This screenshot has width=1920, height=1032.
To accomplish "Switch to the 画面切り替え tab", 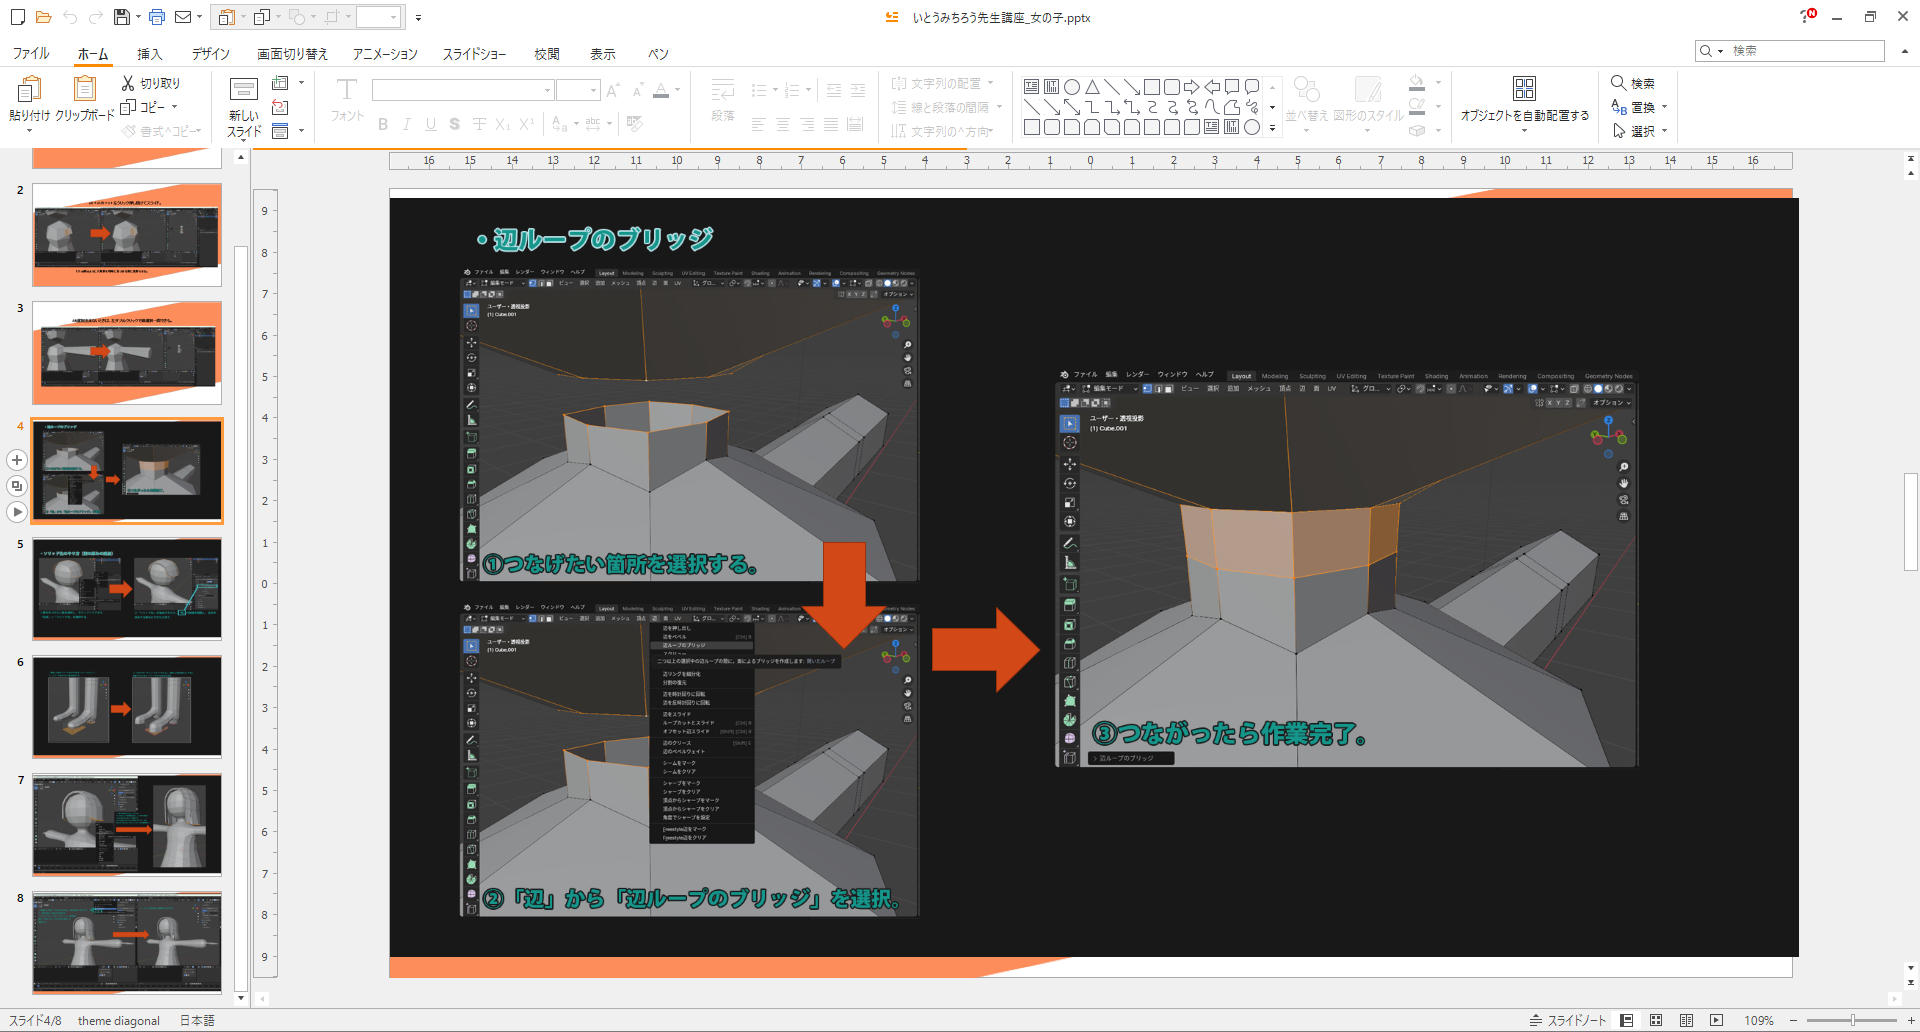I will click(292, 54).
